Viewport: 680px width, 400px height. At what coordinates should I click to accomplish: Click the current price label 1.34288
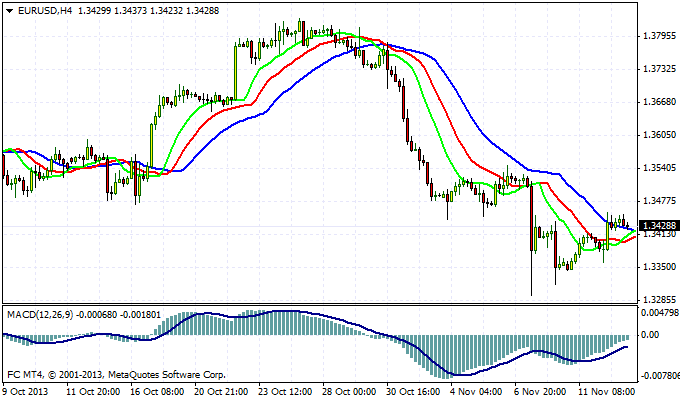(x=659, y=226)
